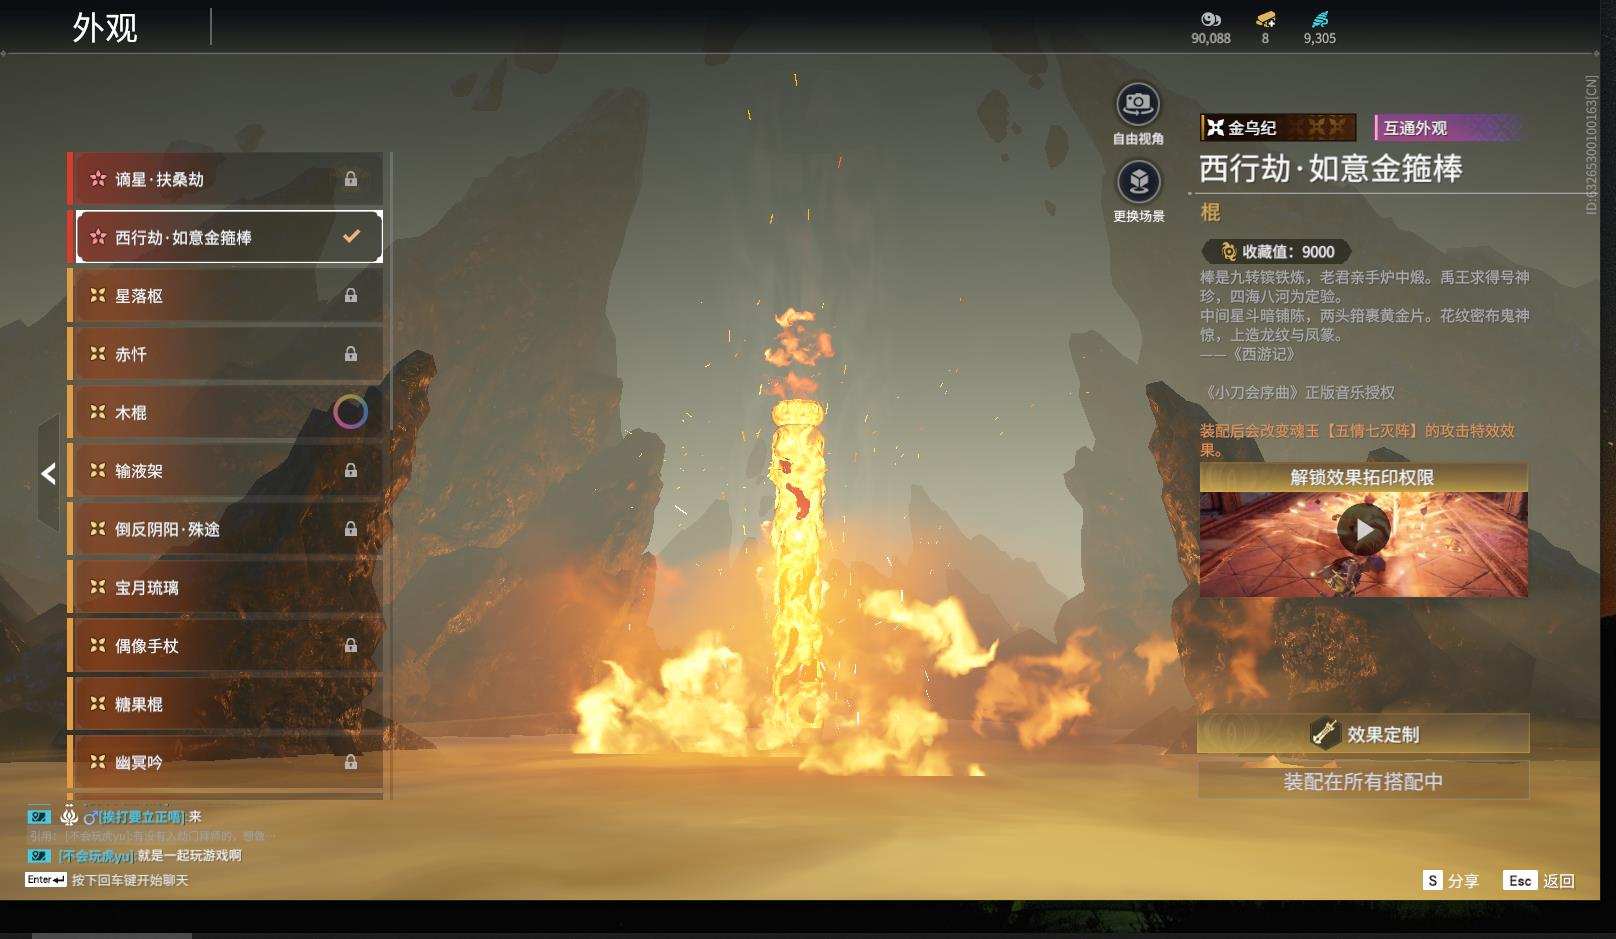Click the gold ticket currency icon
The width and height of the screenshot is (1616, 939).
[x=1265, y=19]
